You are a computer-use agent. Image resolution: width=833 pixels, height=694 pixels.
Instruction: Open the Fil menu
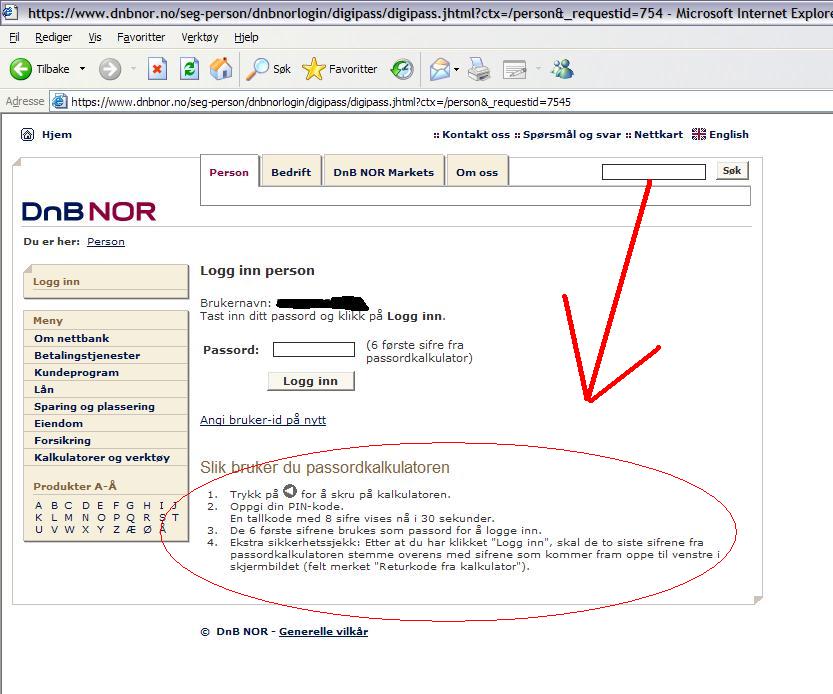14,37
